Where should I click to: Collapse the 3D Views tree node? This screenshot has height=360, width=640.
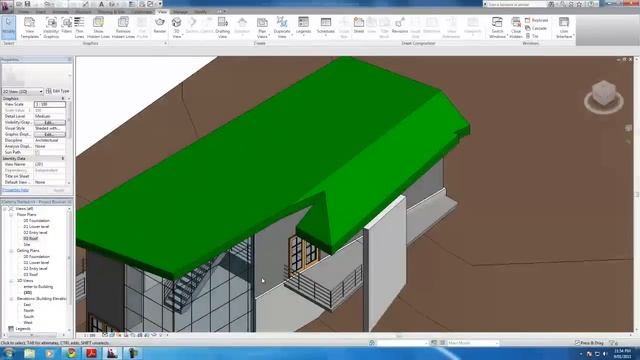tap(11, 281)
